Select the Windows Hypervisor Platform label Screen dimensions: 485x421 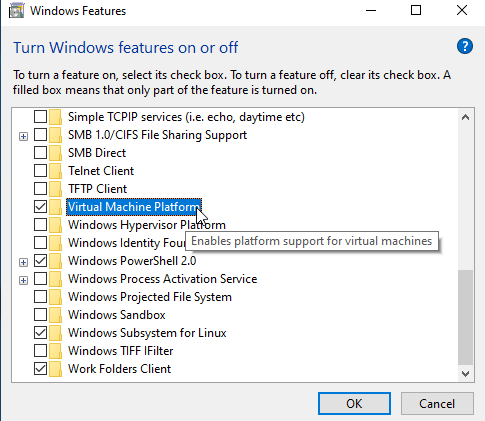[x=147, y=225]
